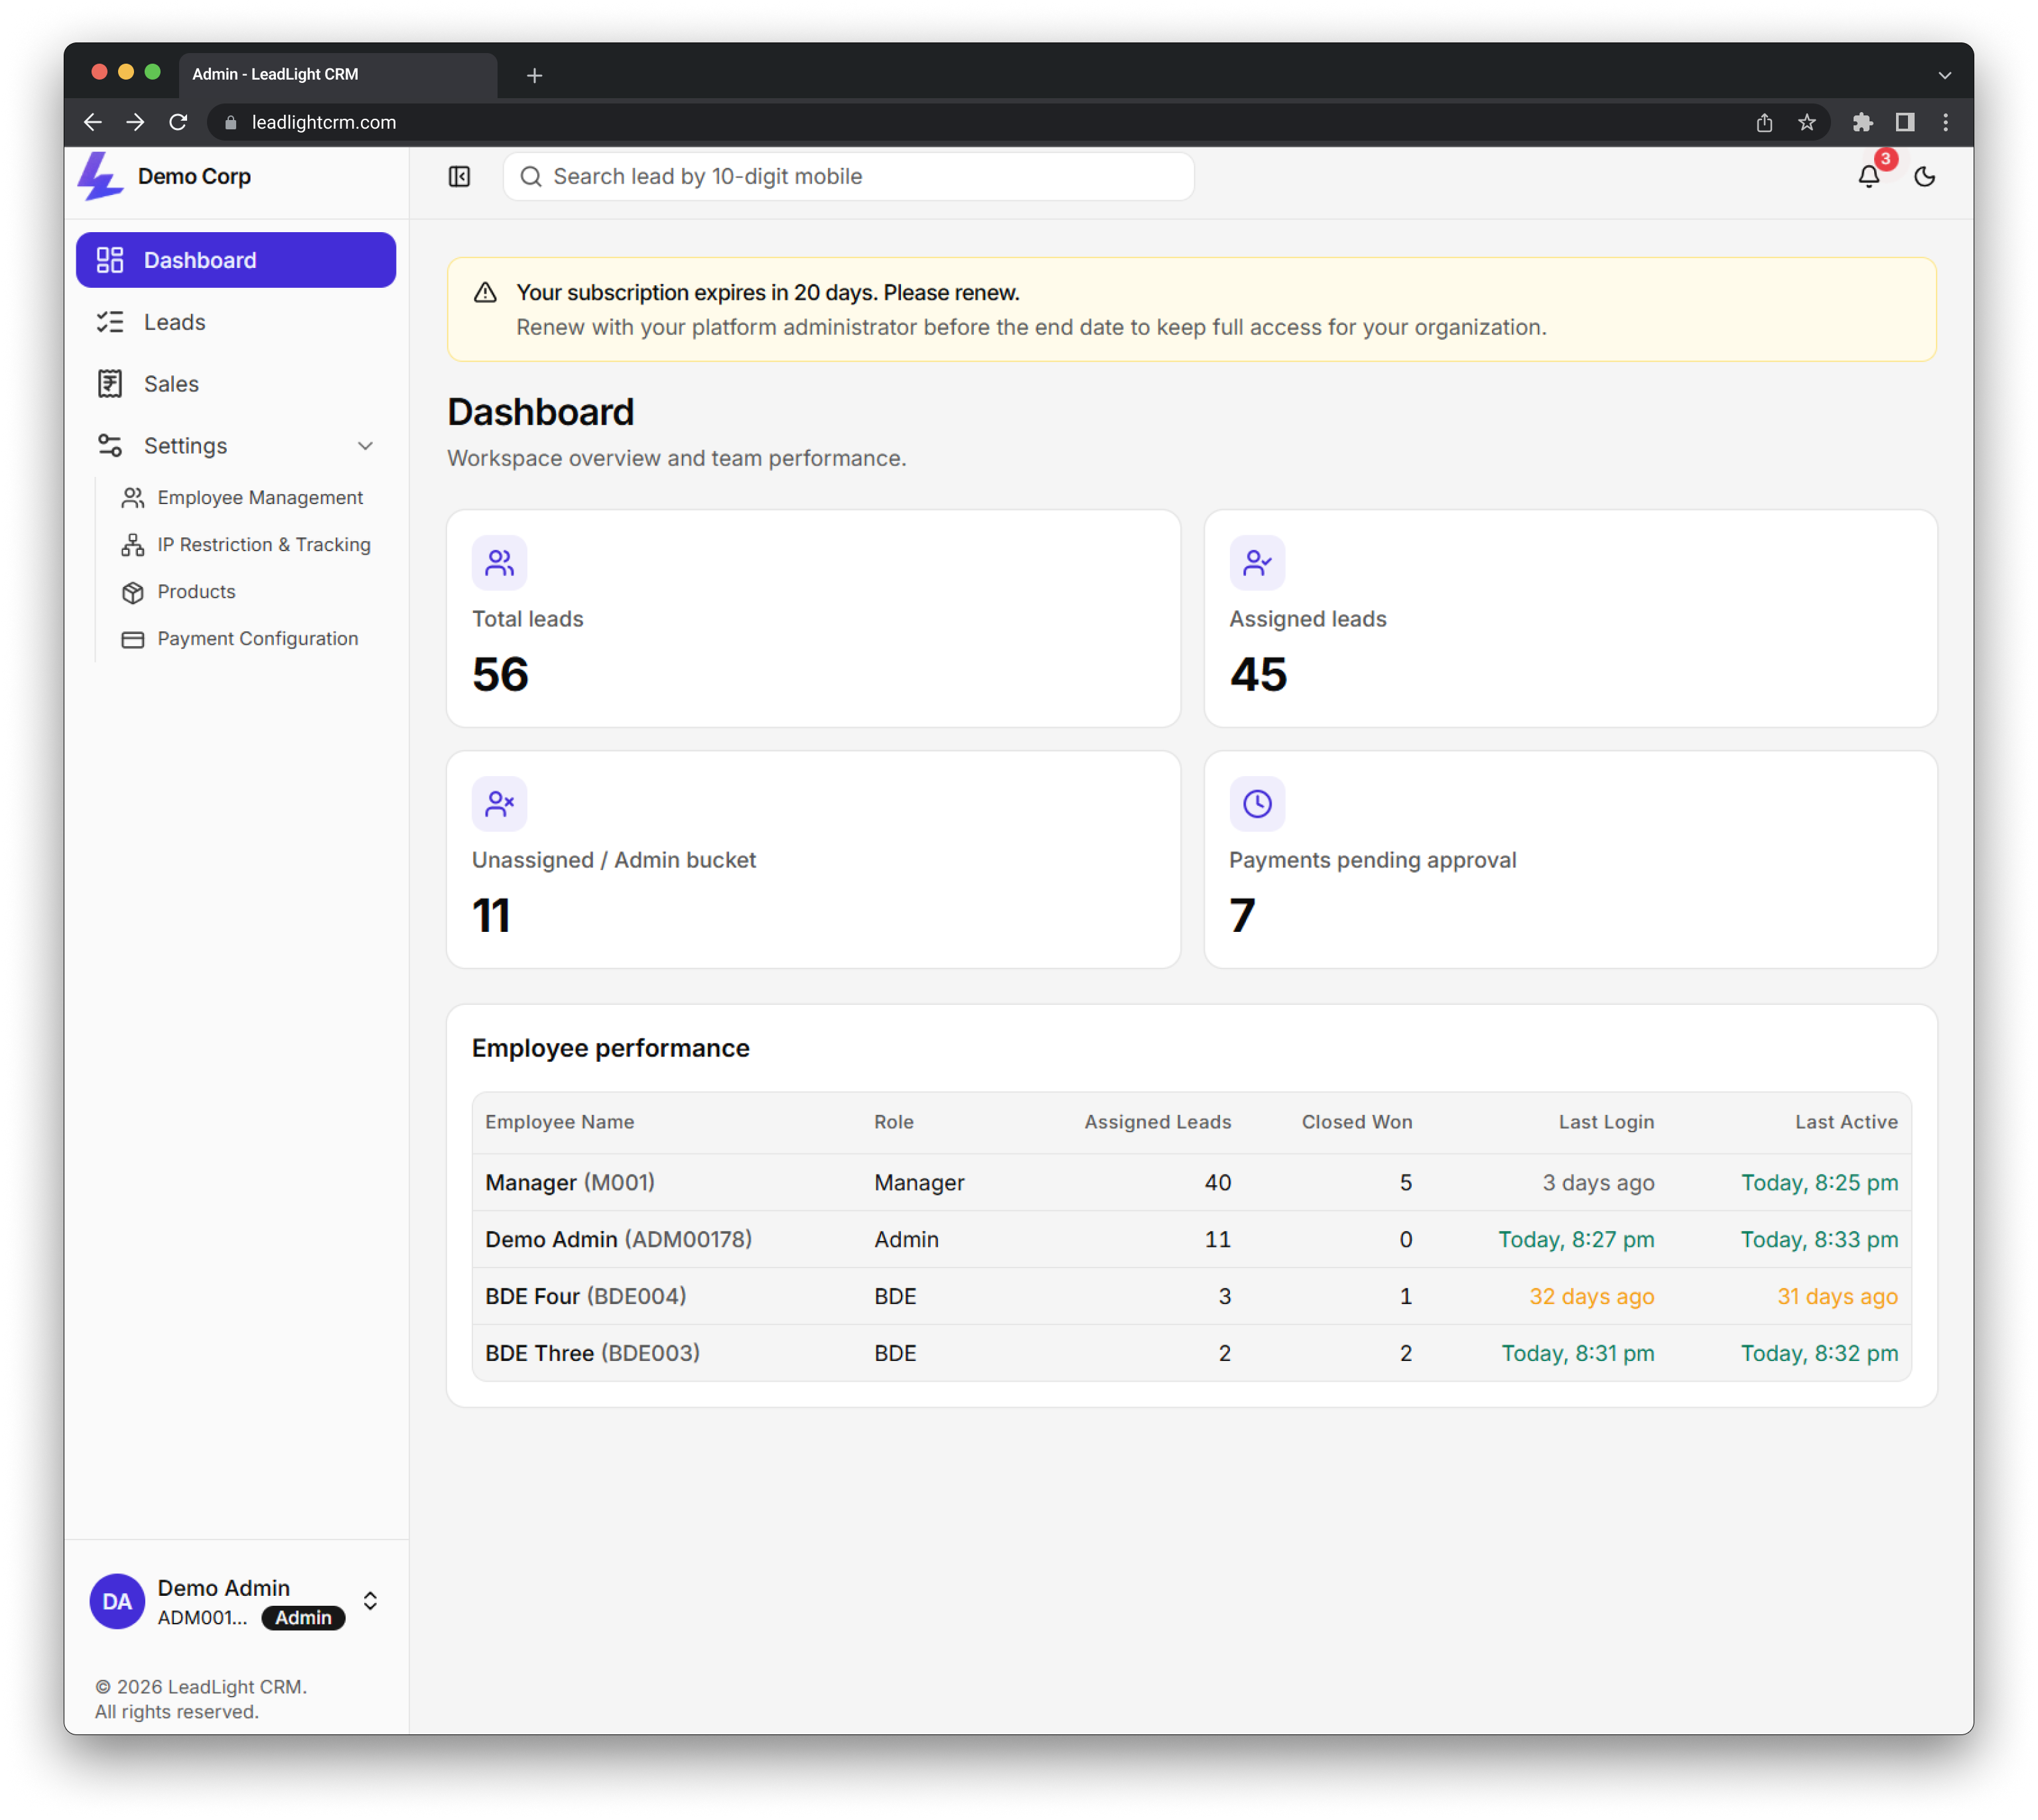
Task: Open the Unassigned / Admin bucket card
Action: [813, 860]
